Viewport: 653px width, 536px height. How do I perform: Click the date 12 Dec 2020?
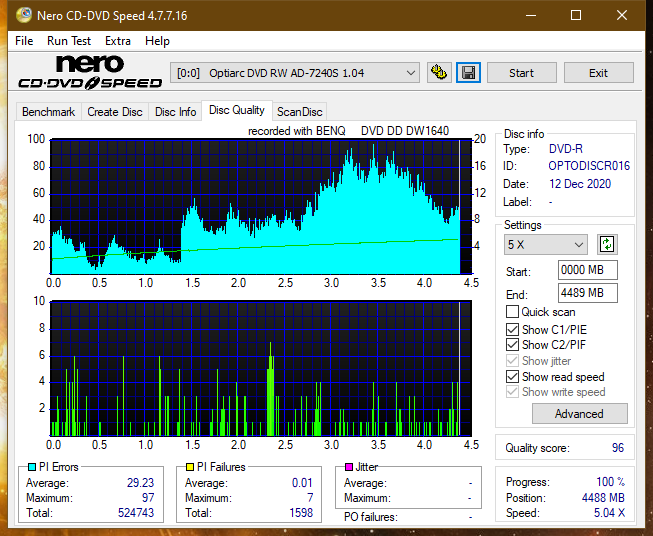580,184
